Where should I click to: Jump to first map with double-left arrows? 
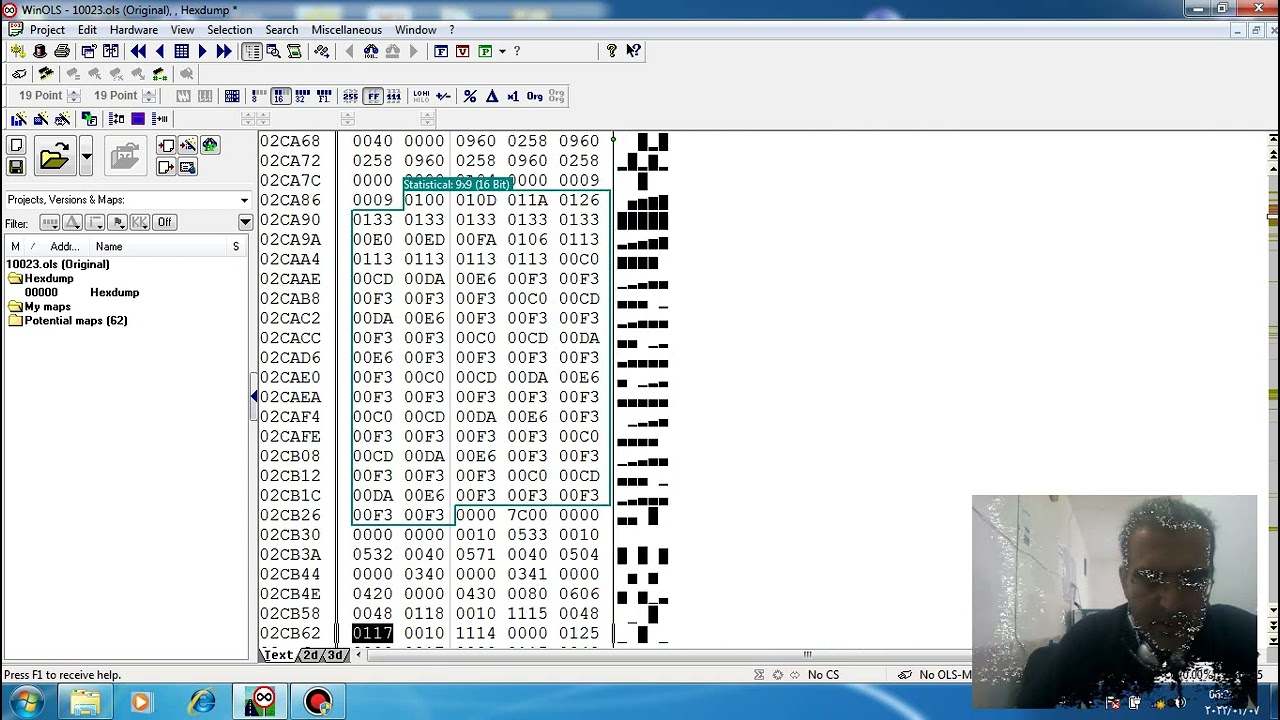(x=138, y=51)
